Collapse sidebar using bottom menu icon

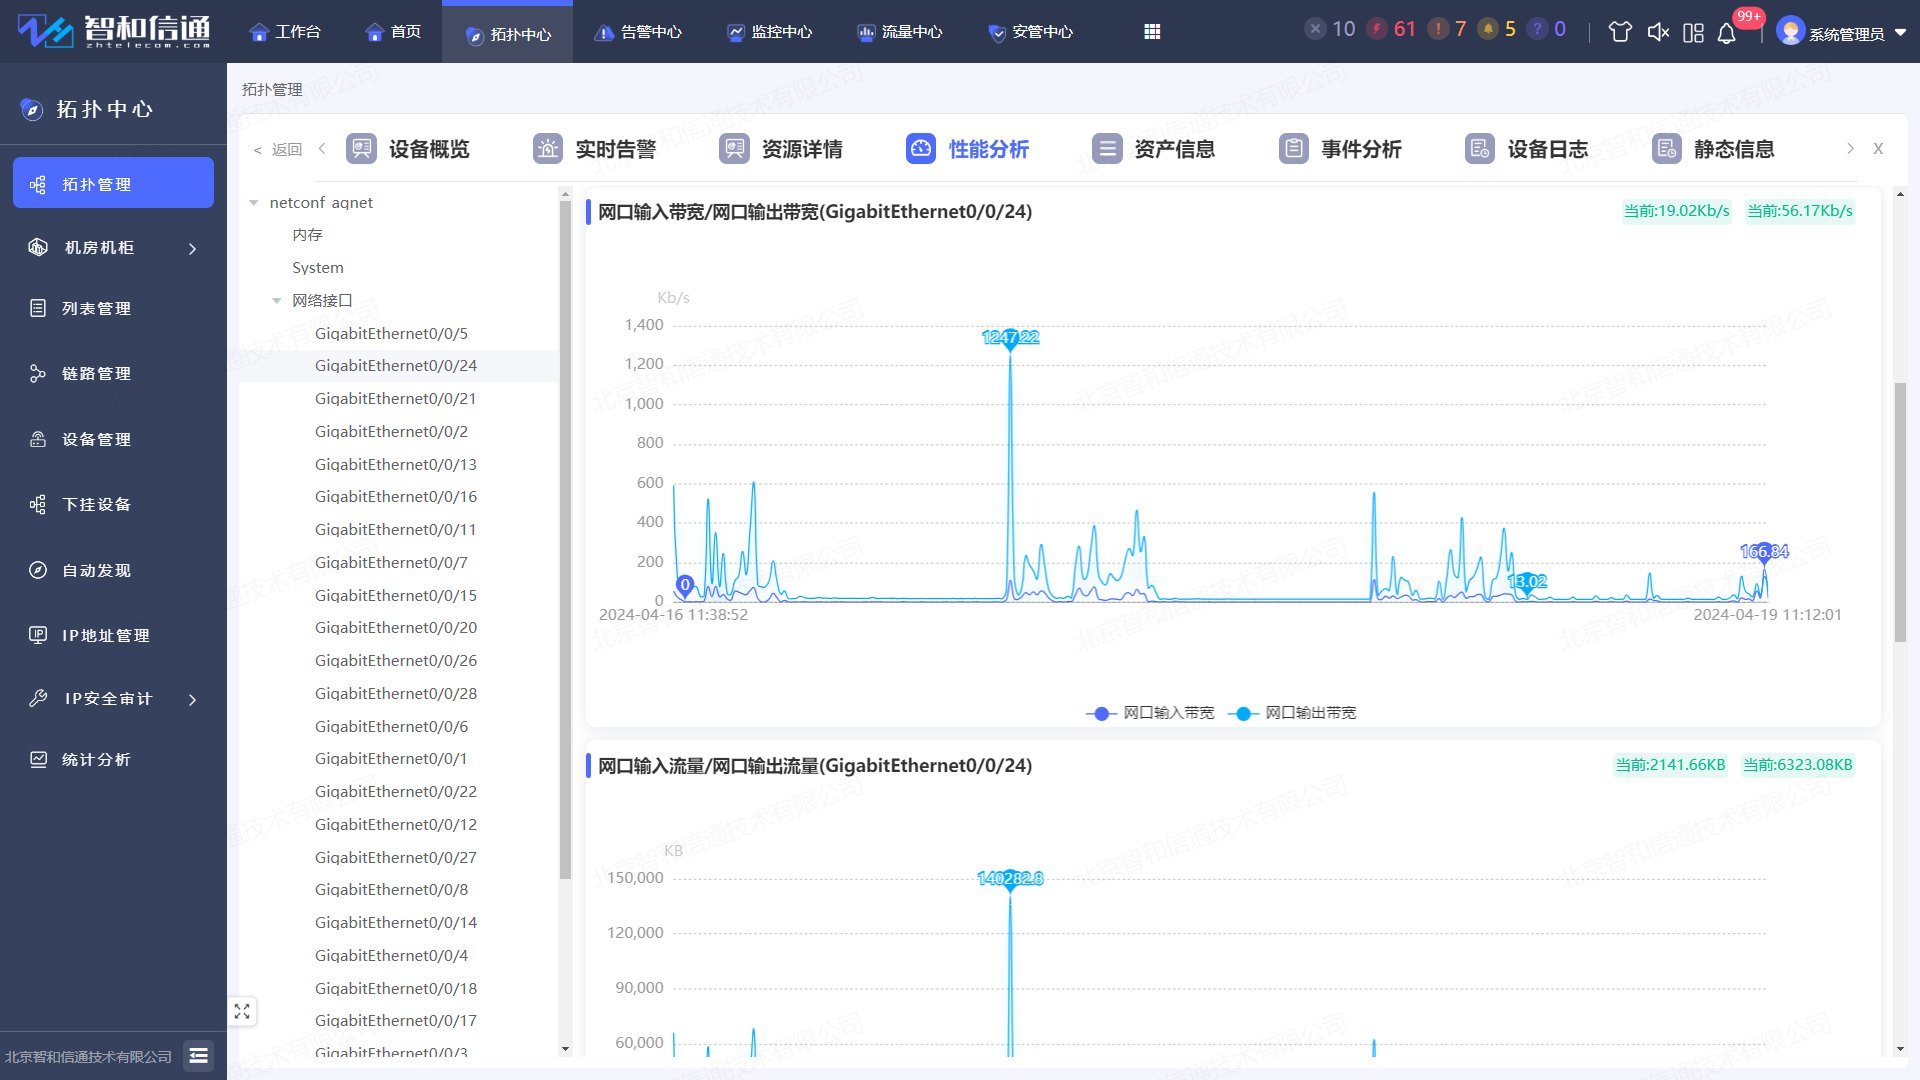pos(198,1056)
